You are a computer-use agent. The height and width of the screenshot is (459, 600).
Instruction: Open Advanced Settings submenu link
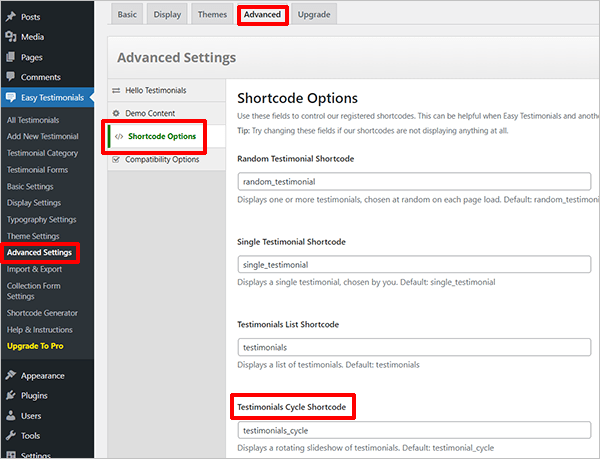pos(39,252)
